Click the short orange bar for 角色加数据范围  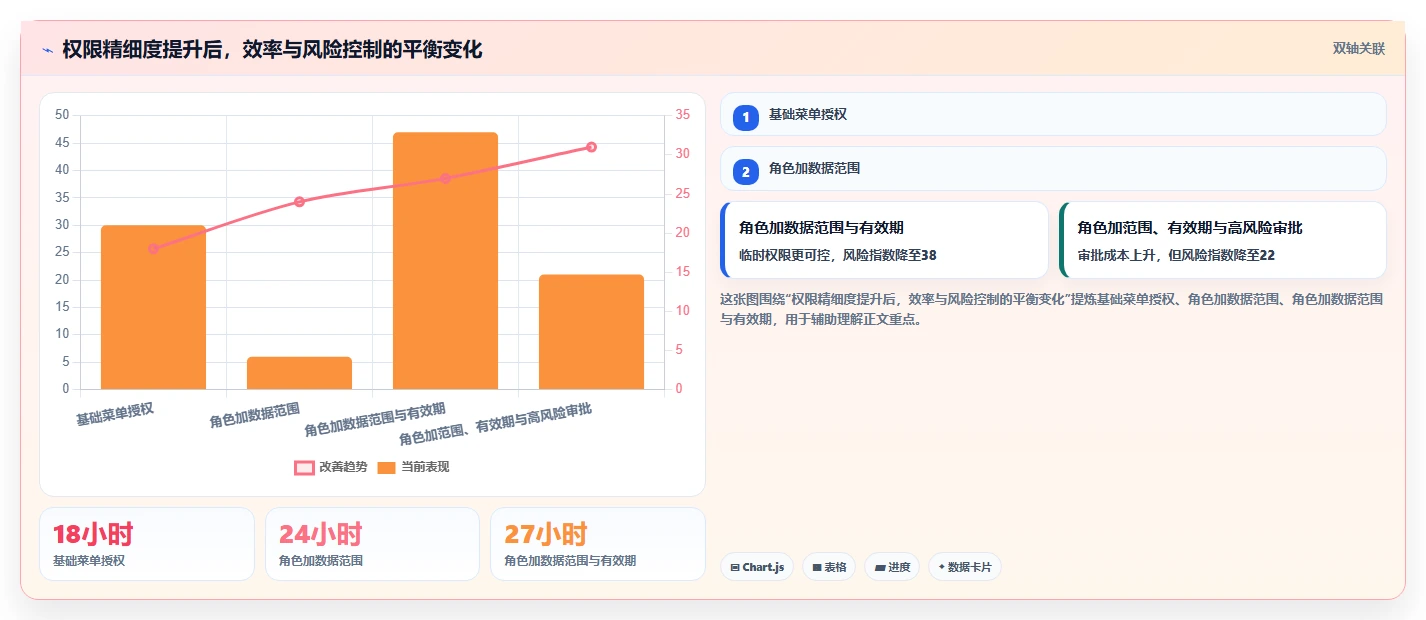tap(299, 373)
